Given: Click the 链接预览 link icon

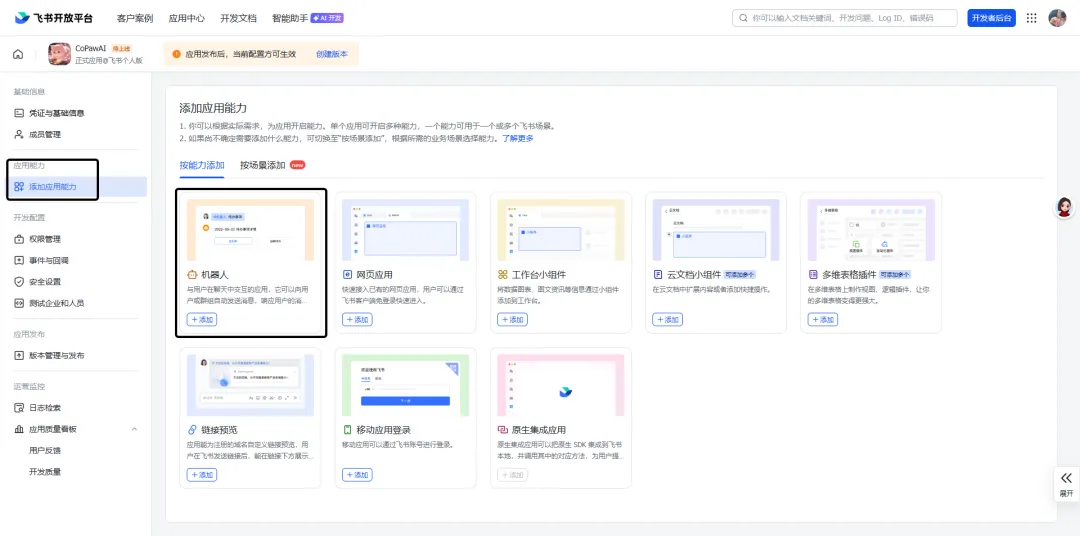Looking at the screenshot, I should [x=192, y=429].
